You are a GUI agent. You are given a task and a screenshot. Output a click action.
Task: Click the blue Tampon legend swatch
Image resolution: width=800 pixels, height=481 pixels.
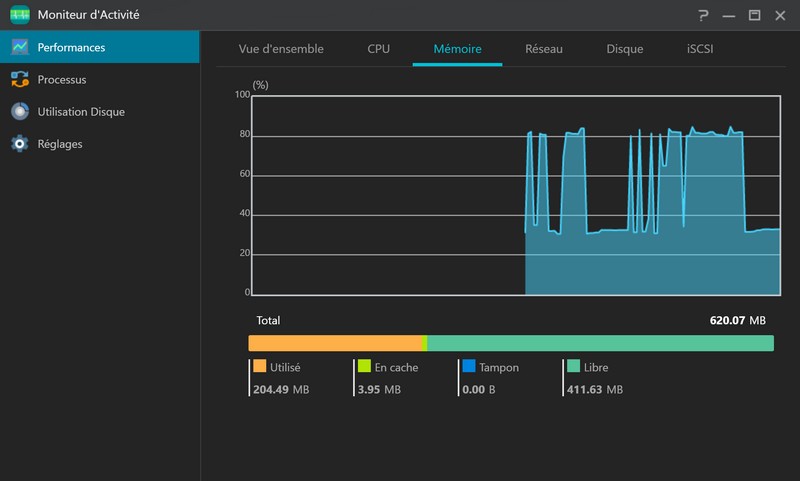[x=469, y=366]
